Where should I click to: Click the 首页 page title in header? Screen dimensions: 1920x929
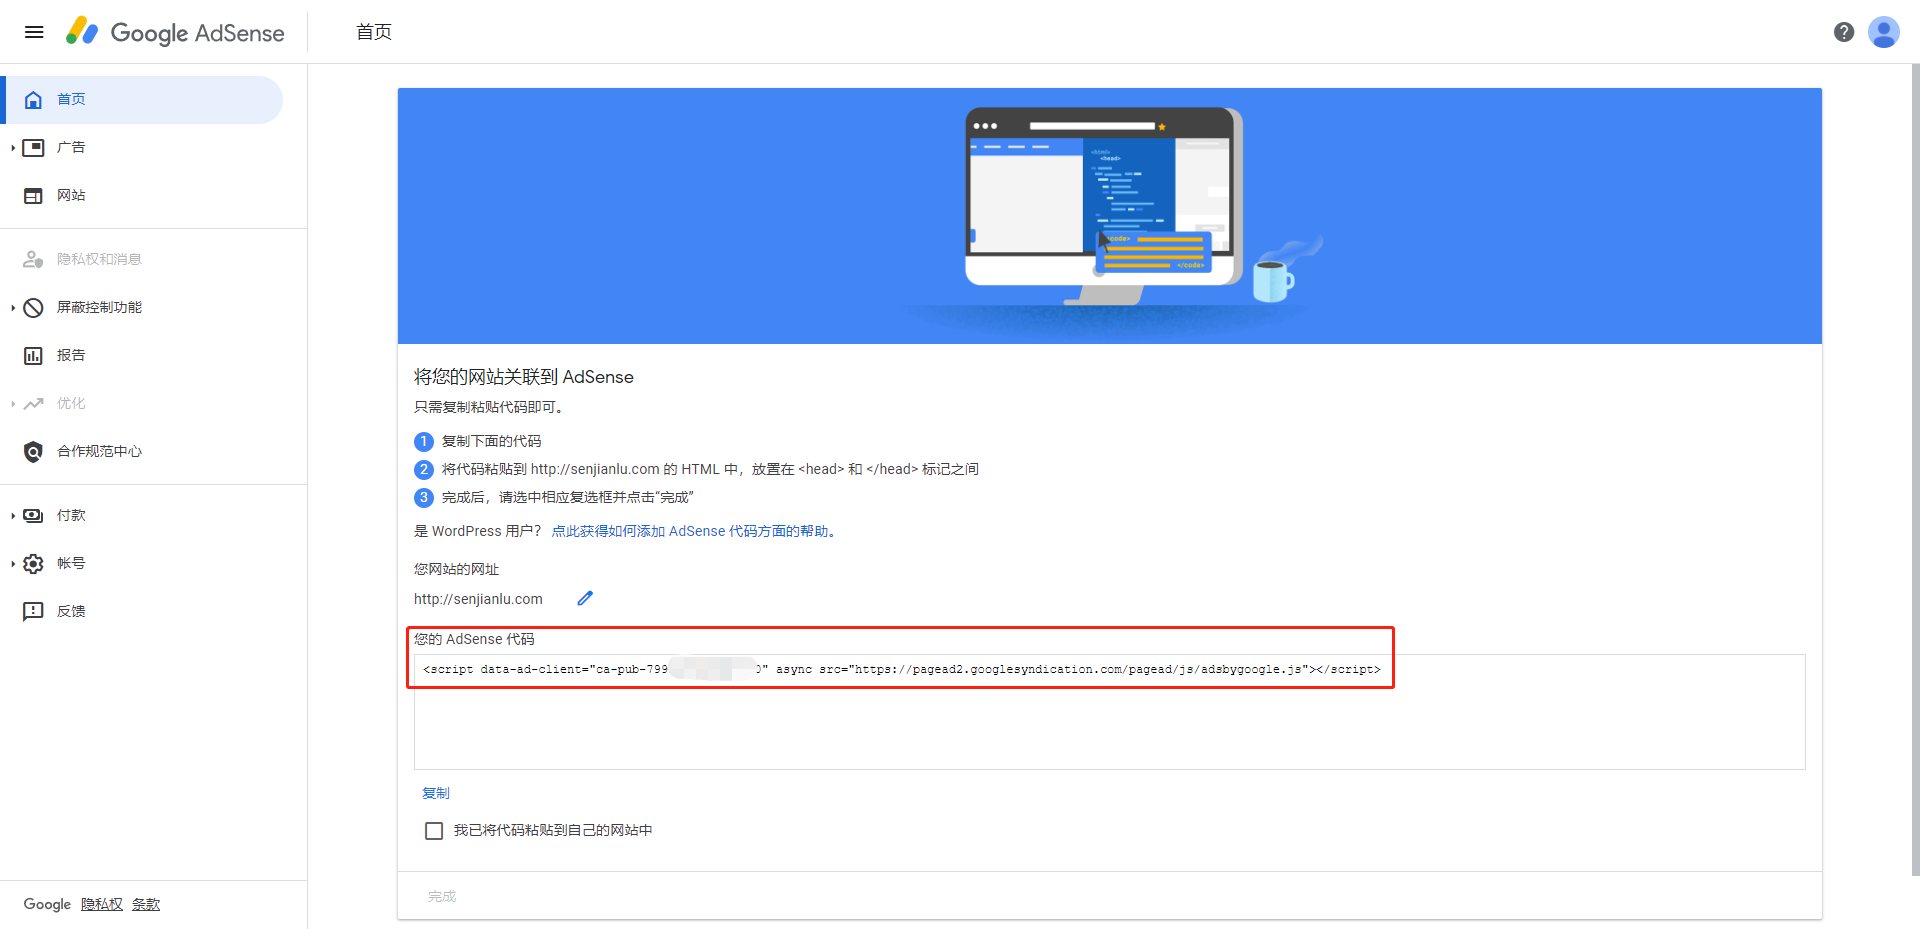[374, 32]
